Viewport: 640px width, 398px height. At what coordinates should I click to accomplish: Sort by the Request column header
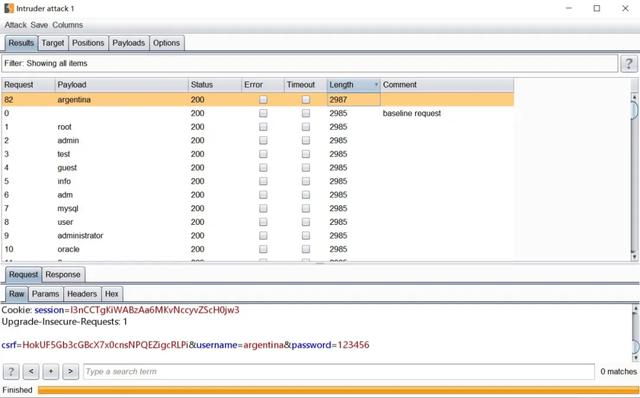28,84
